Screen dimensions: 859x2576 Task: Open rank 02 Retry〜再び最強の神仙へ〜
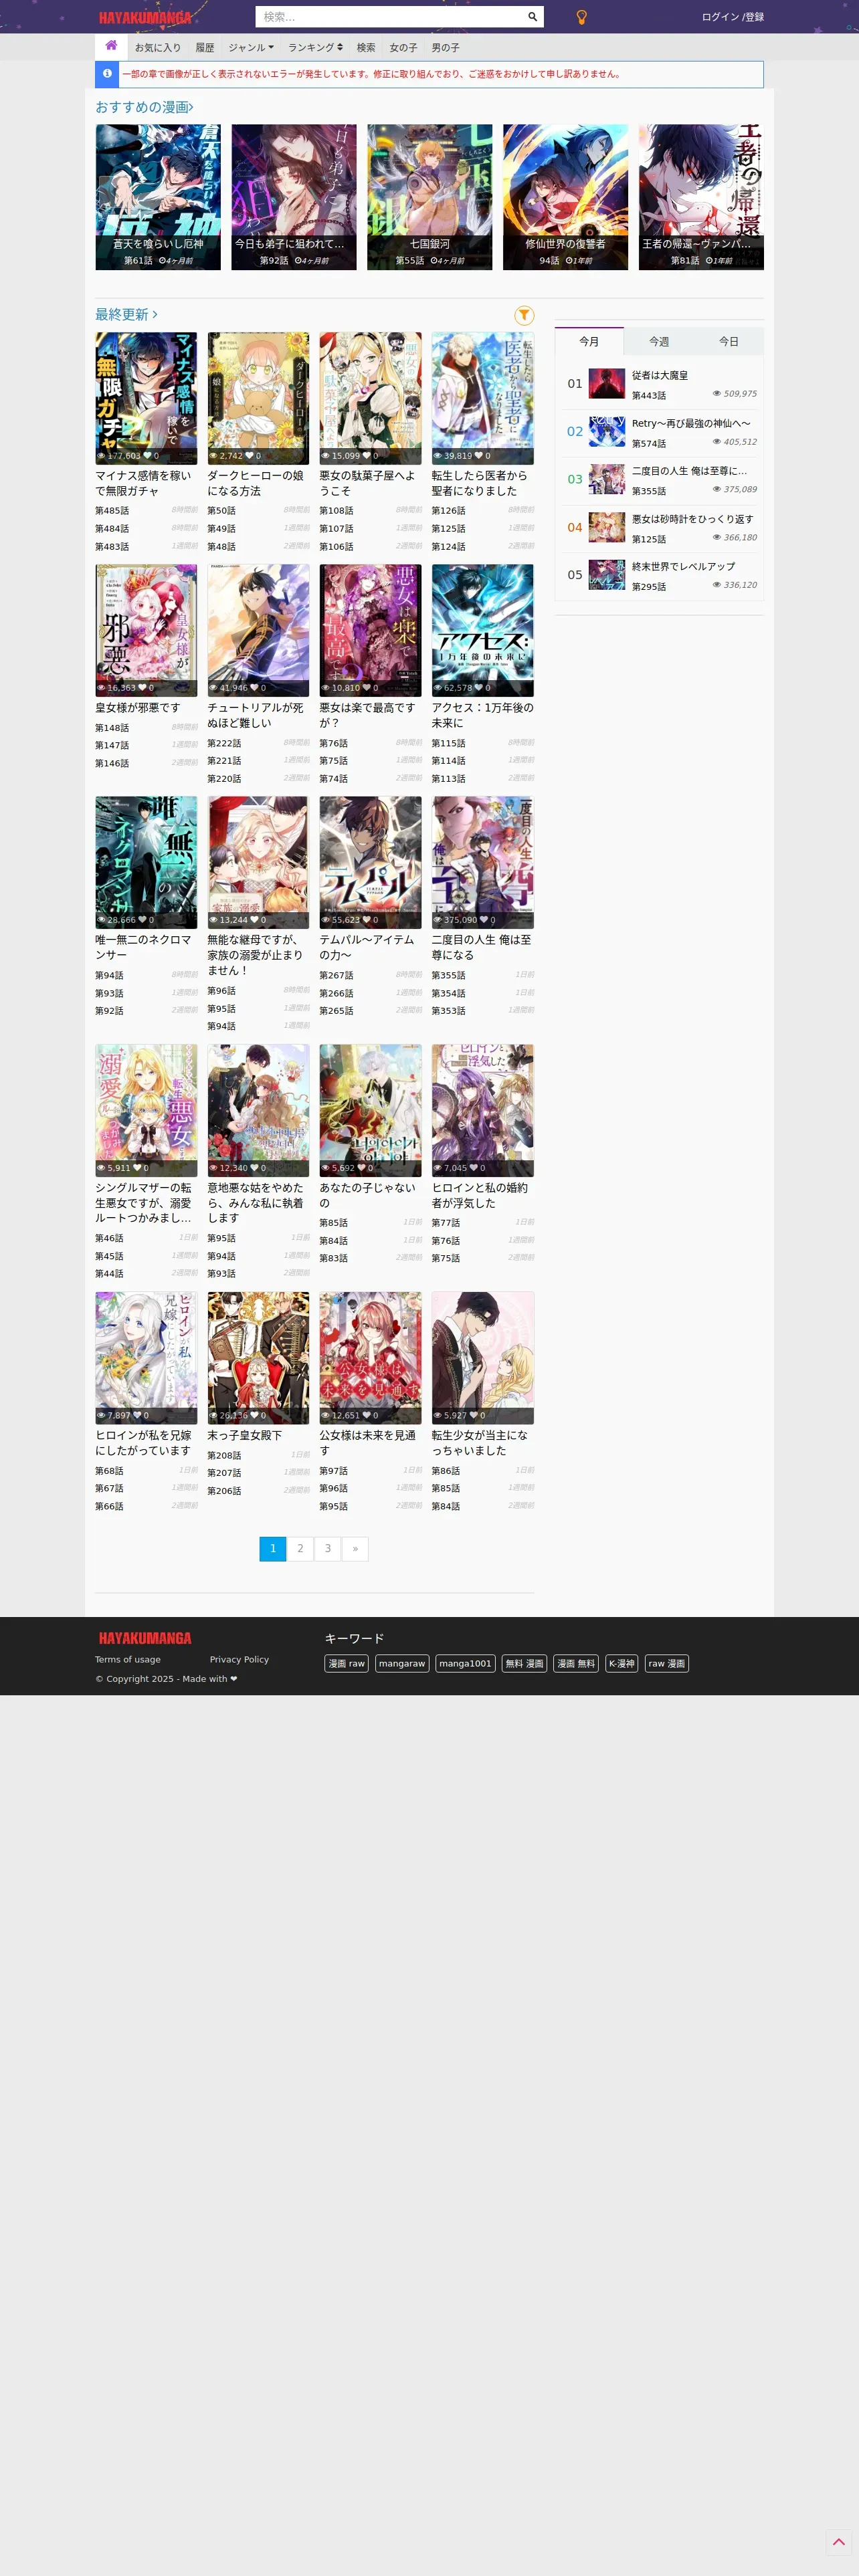click(x=691, y=424)
